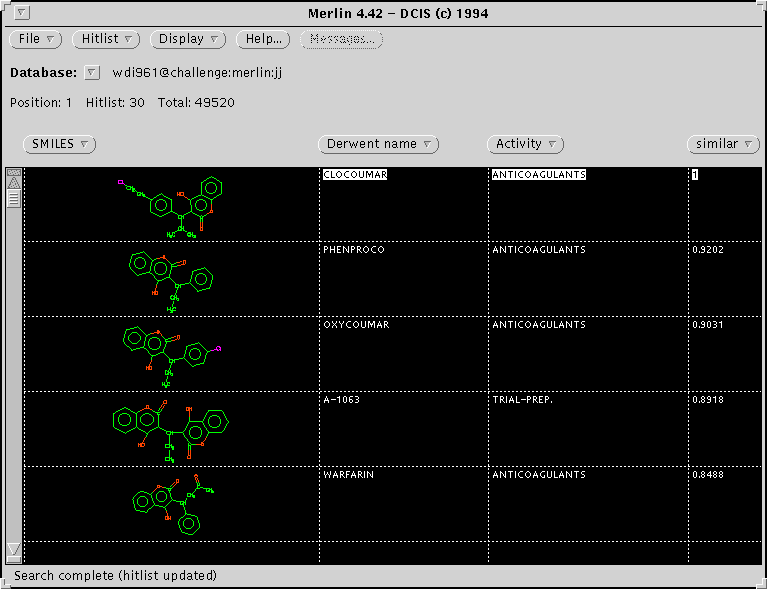Click the Messages button
Viewport: 767px width, 589px height.
[x=342, y=39]
